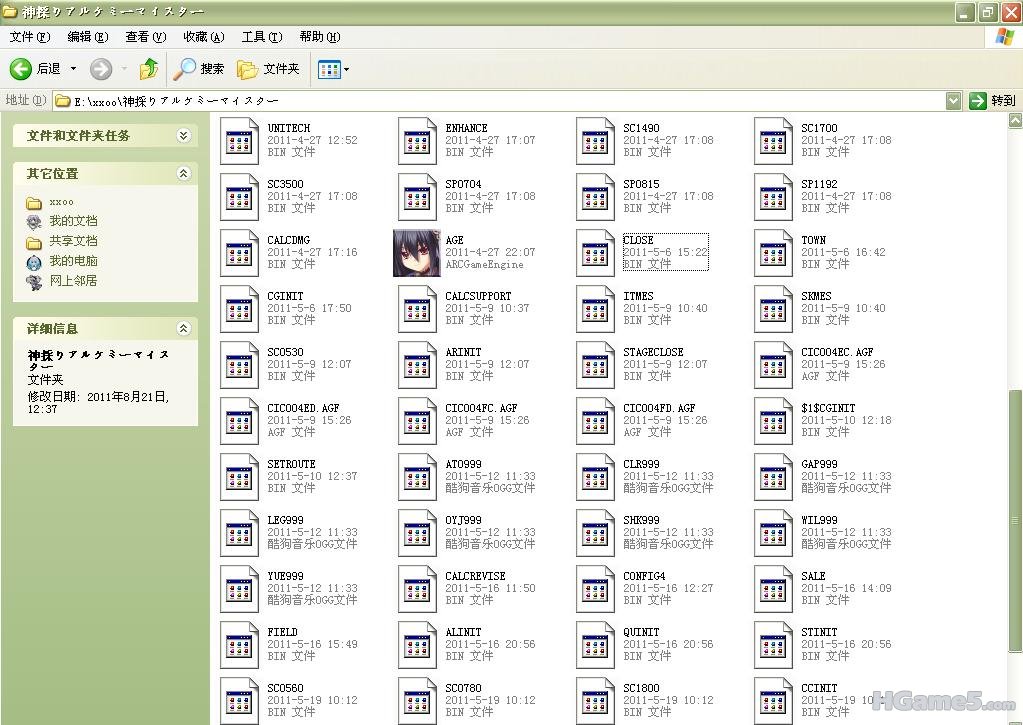Open the 查看(V) menu
Viewport: 1023px width, 725px height.
click(x=145, y=37)
